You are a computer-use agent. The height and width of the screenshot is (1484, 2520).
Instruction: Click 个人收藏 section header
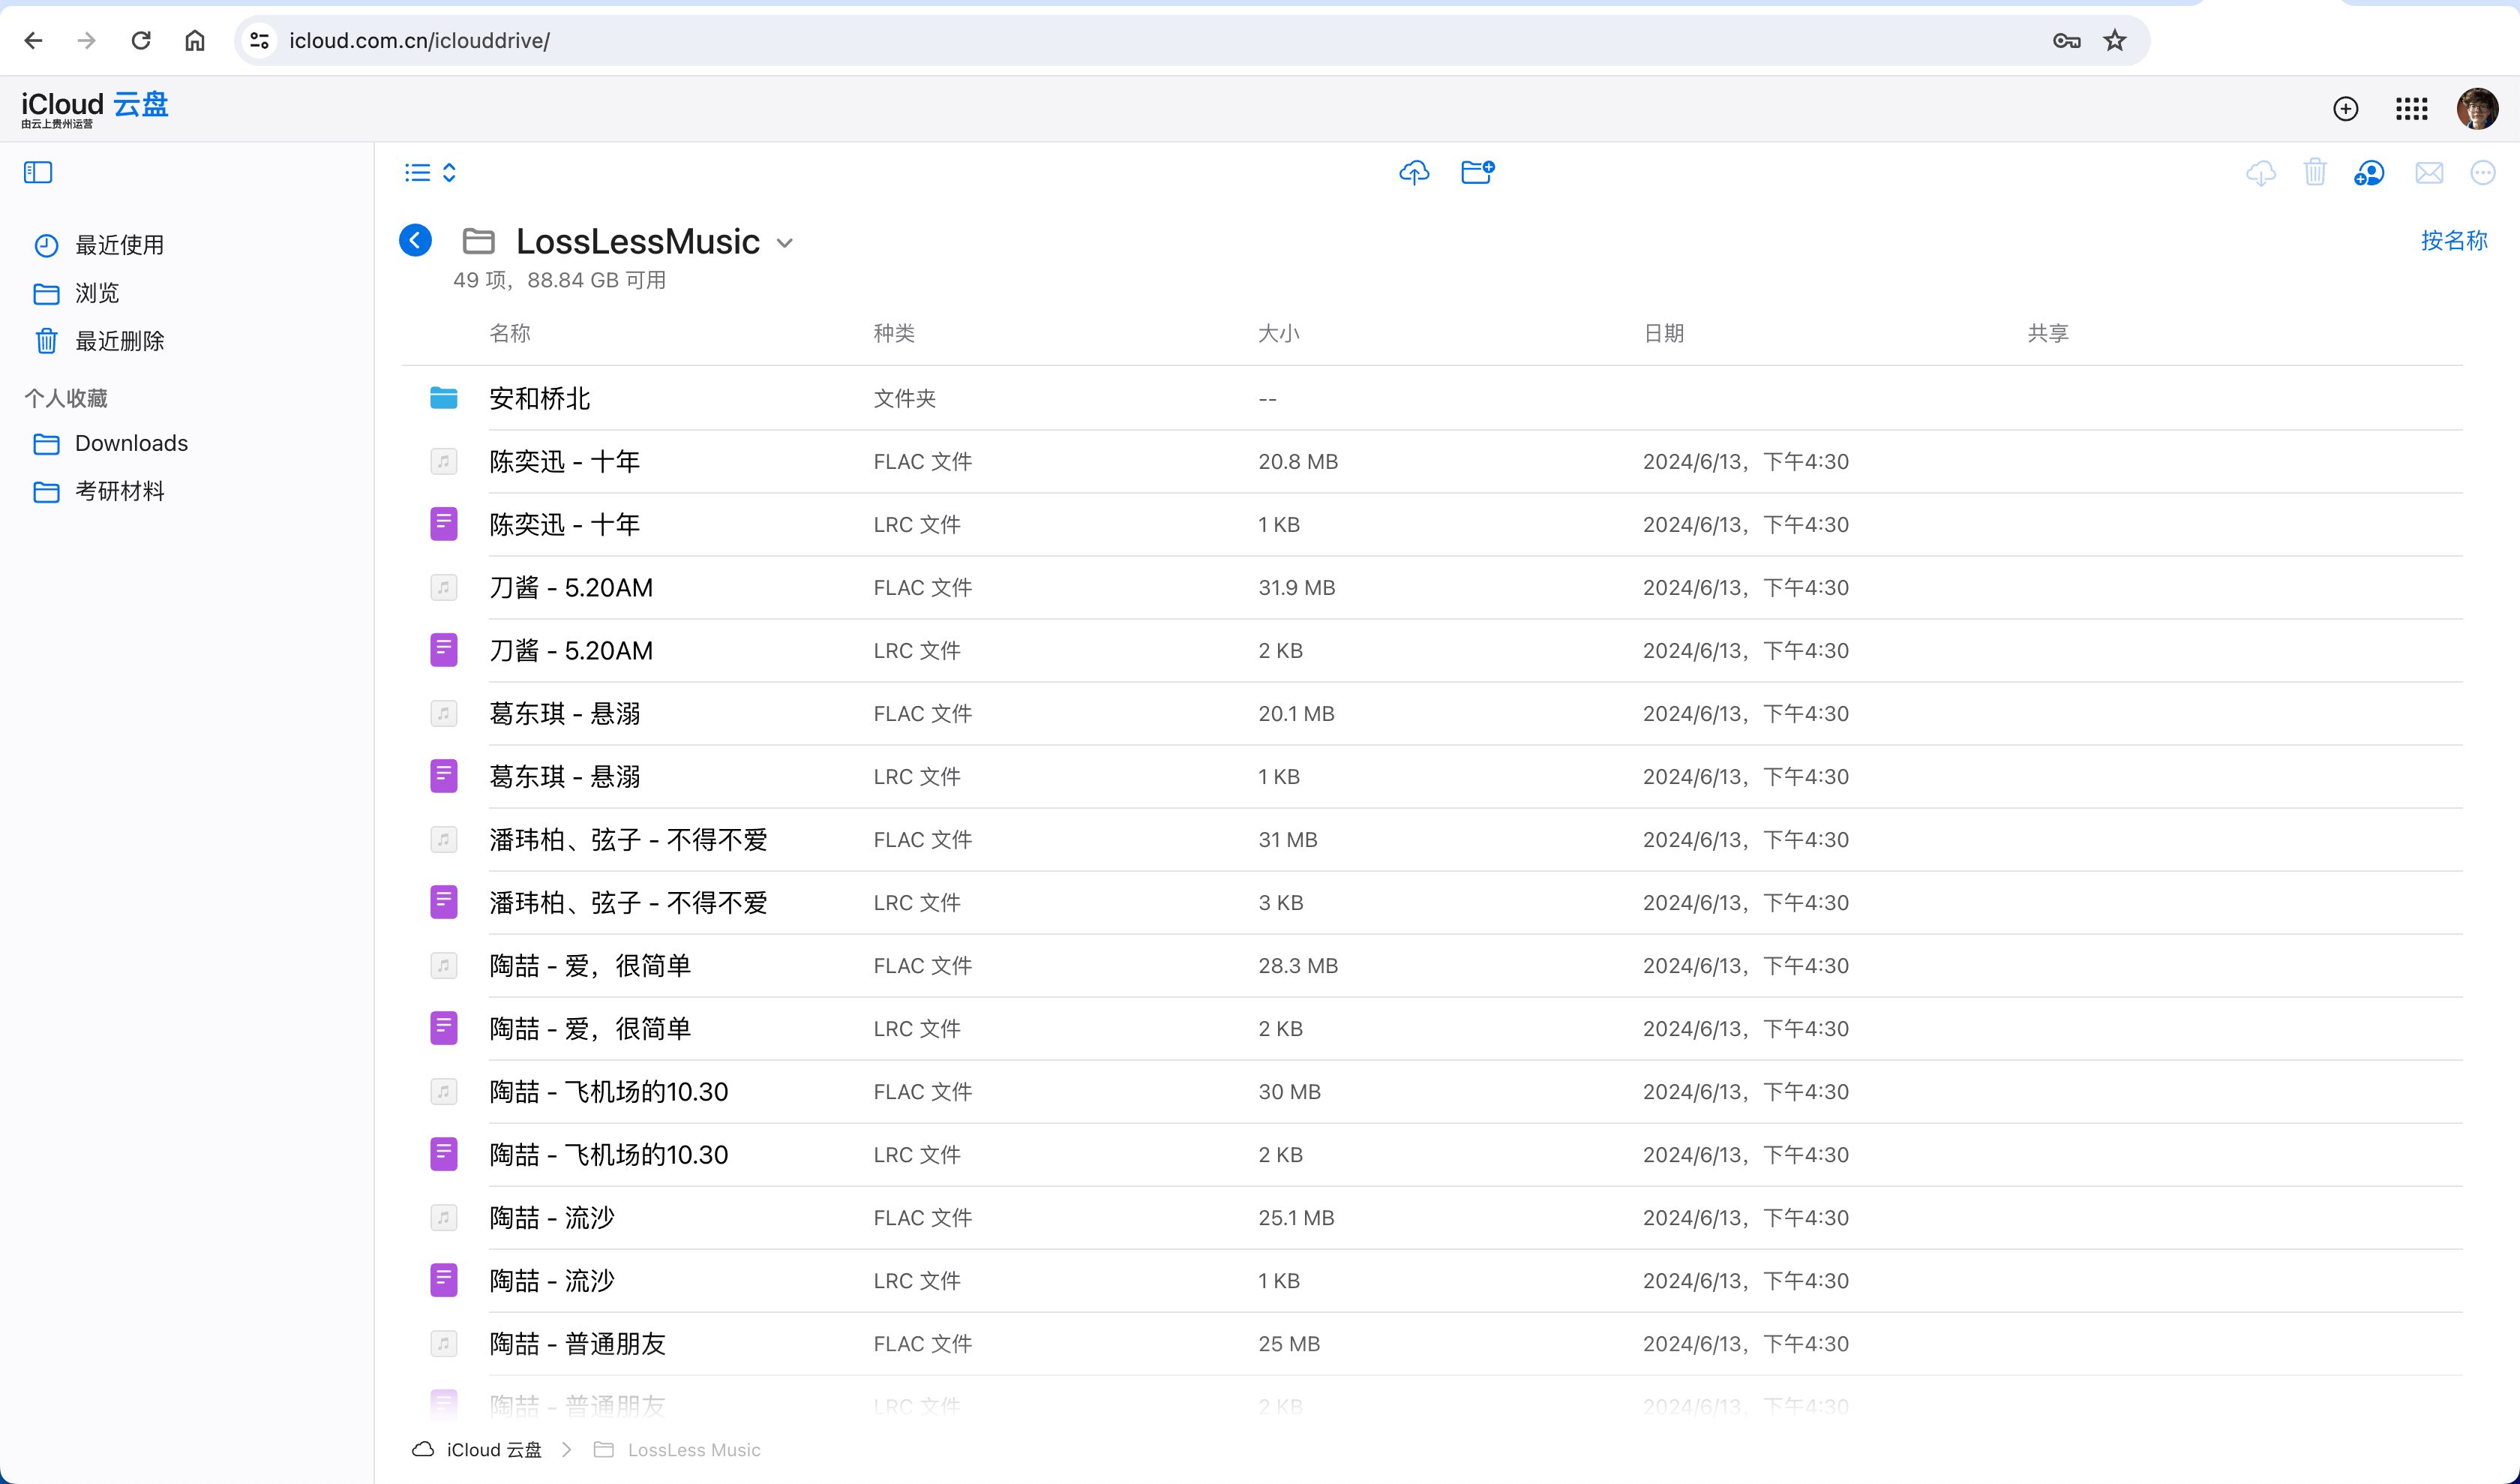(x=66, y=398)
